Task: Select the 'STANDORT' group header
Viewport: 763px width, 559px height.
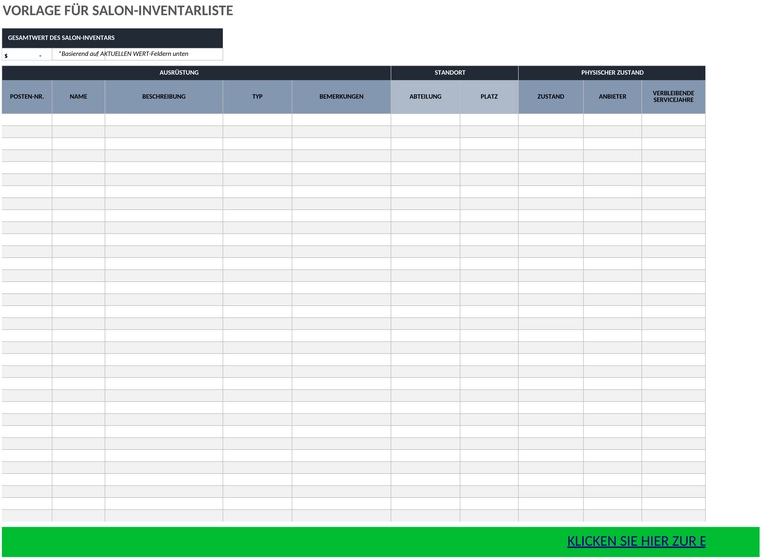Action: [x=454, y=72]
